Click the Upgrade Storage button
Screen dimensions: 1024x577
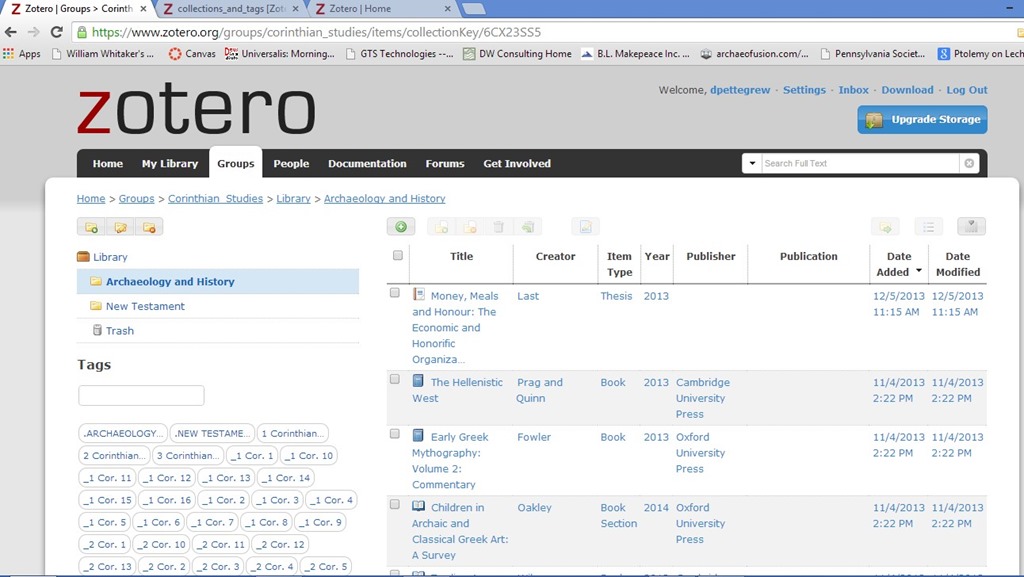[922, 120]
